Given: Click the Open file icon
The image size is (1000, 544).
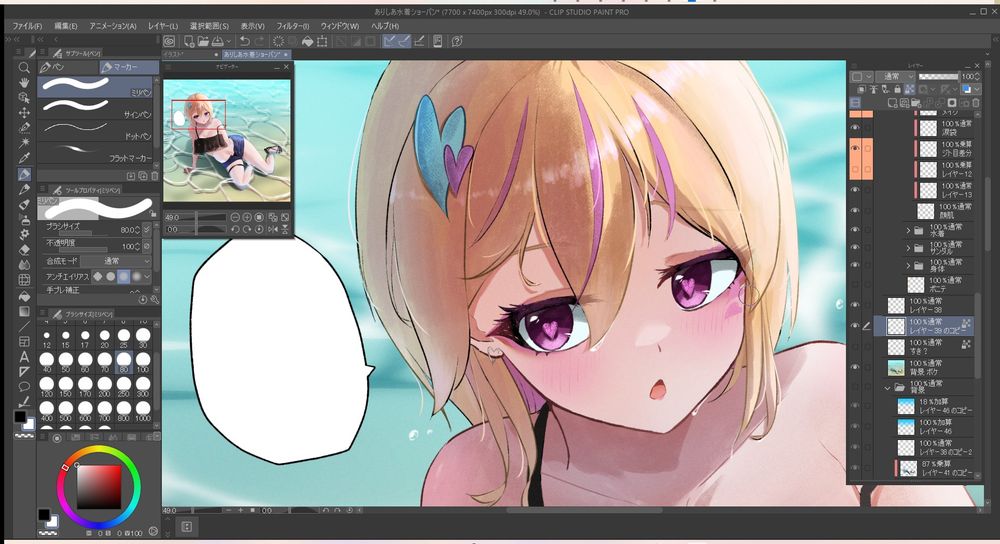Looking at the screenshot, I should 203,41.
